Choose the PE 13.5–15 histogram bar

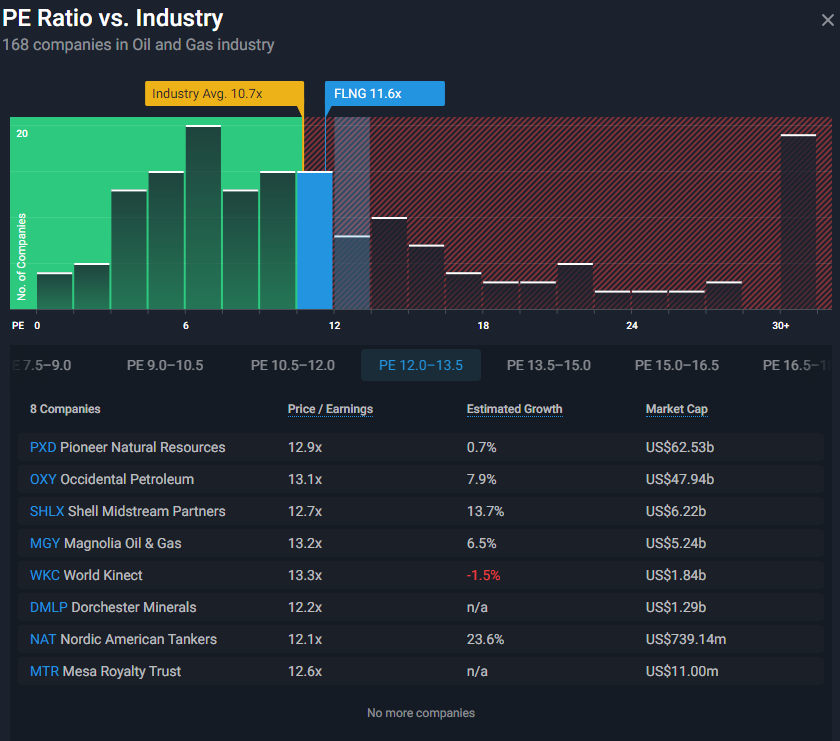click(x=389, y=264)
